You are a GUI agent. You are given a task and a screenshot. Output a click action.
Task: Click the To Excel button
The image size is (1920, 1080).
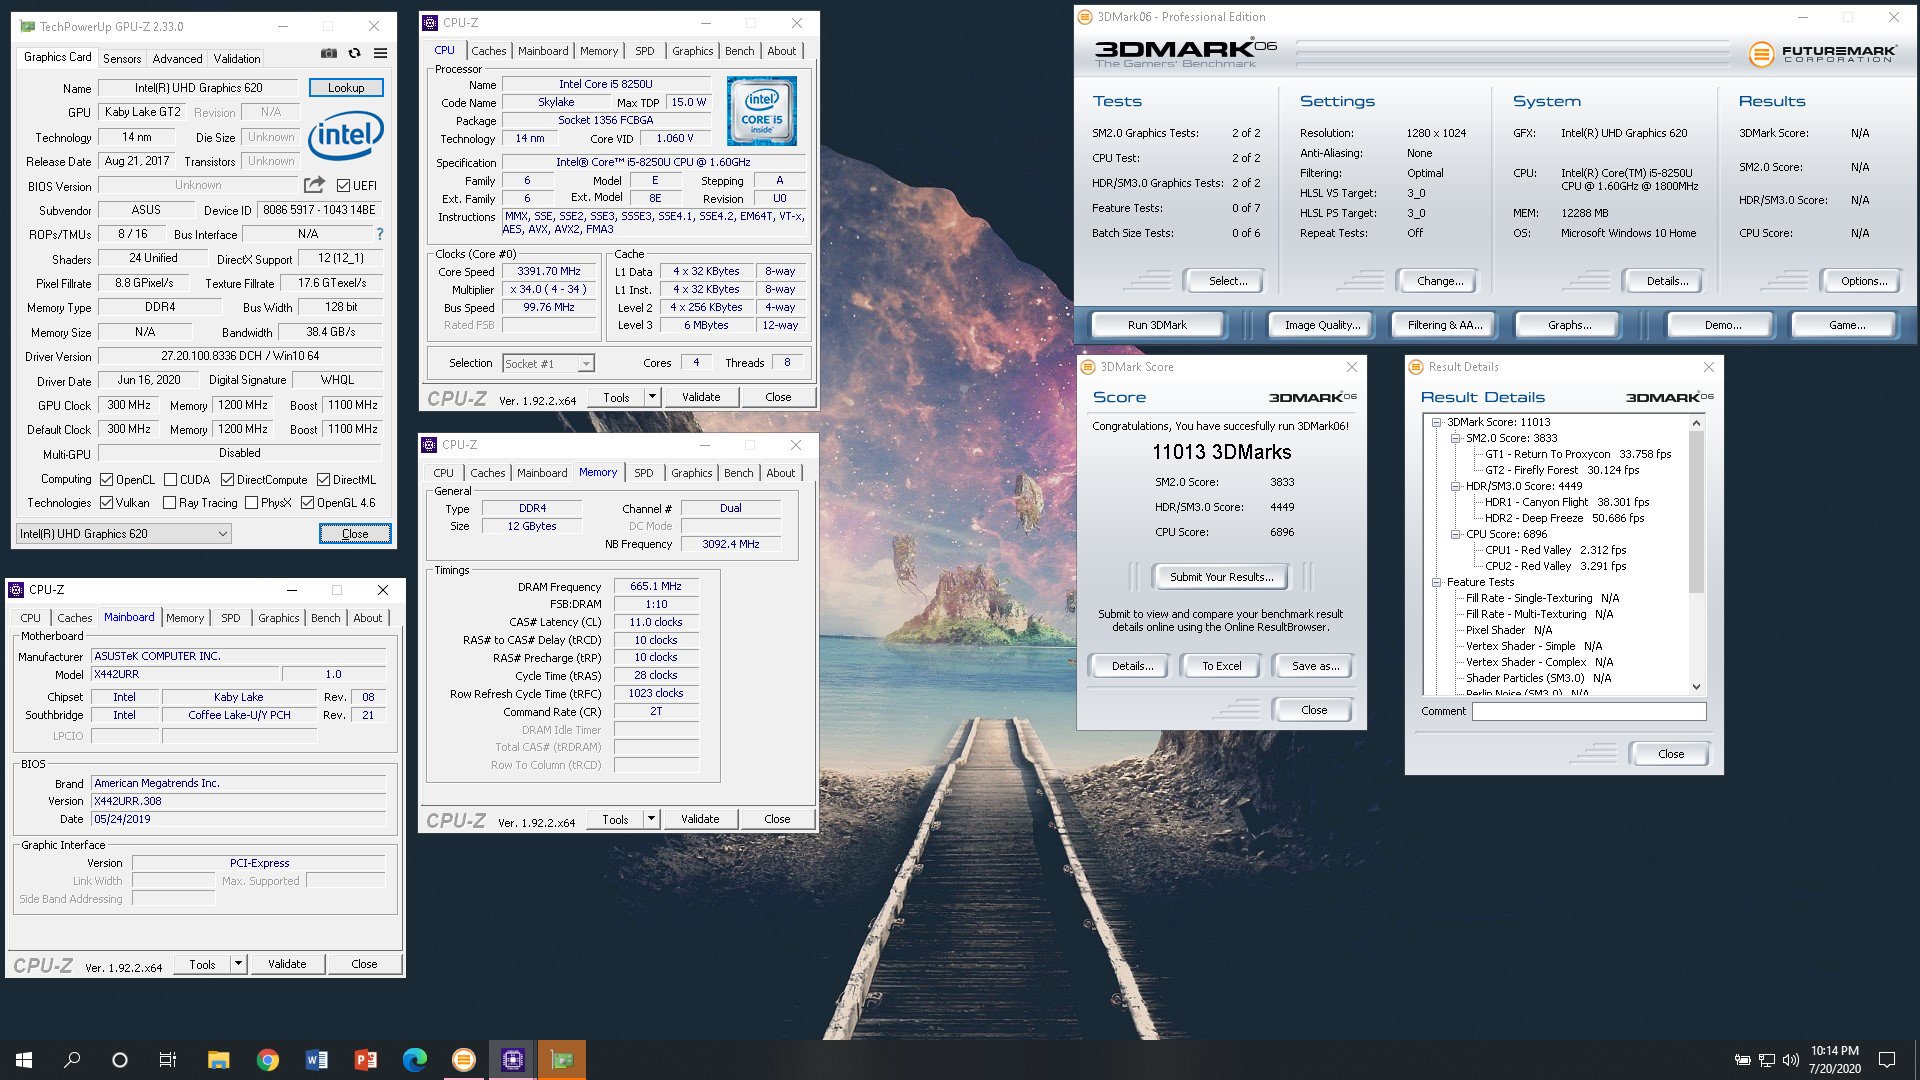[1221, 666]
